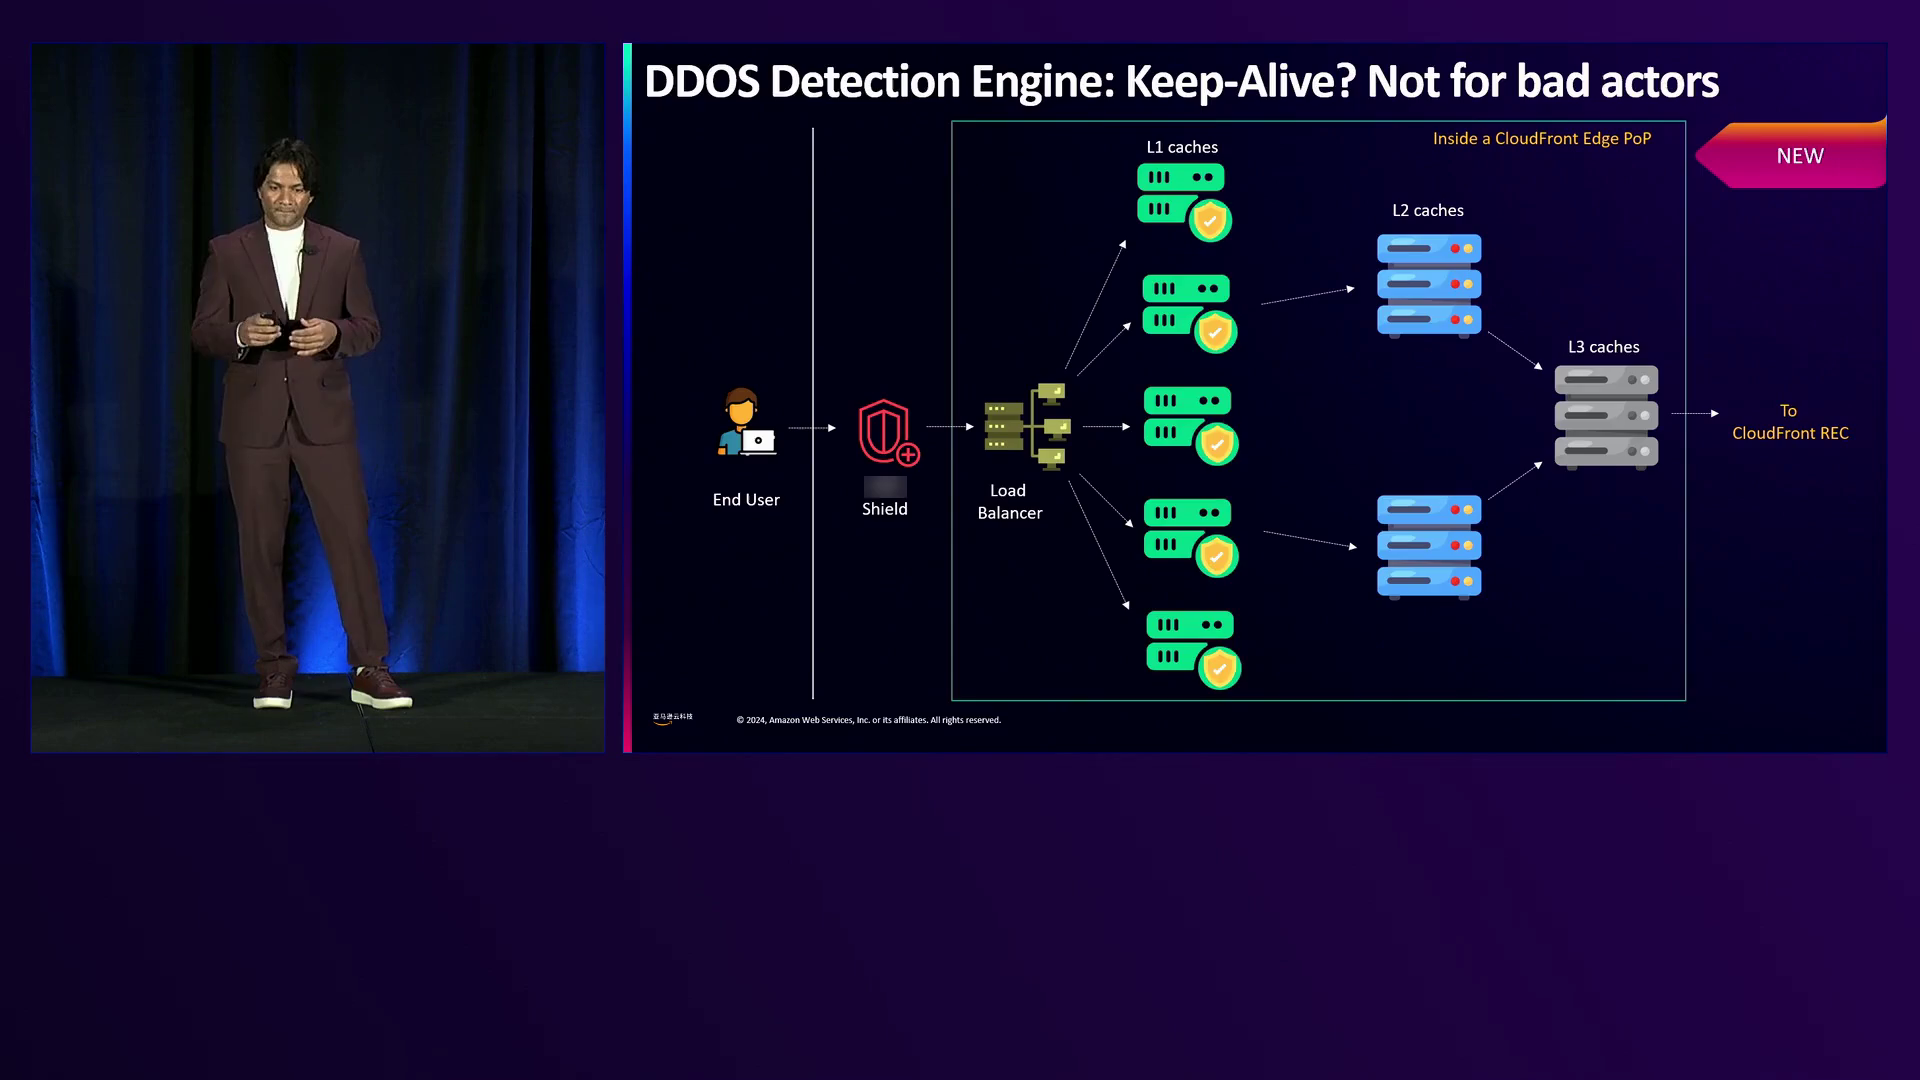This screenshot has width=1920, height=1080.
Task: Click the bottommost L1 cache server icon
Action: [x=1192, y=650]
